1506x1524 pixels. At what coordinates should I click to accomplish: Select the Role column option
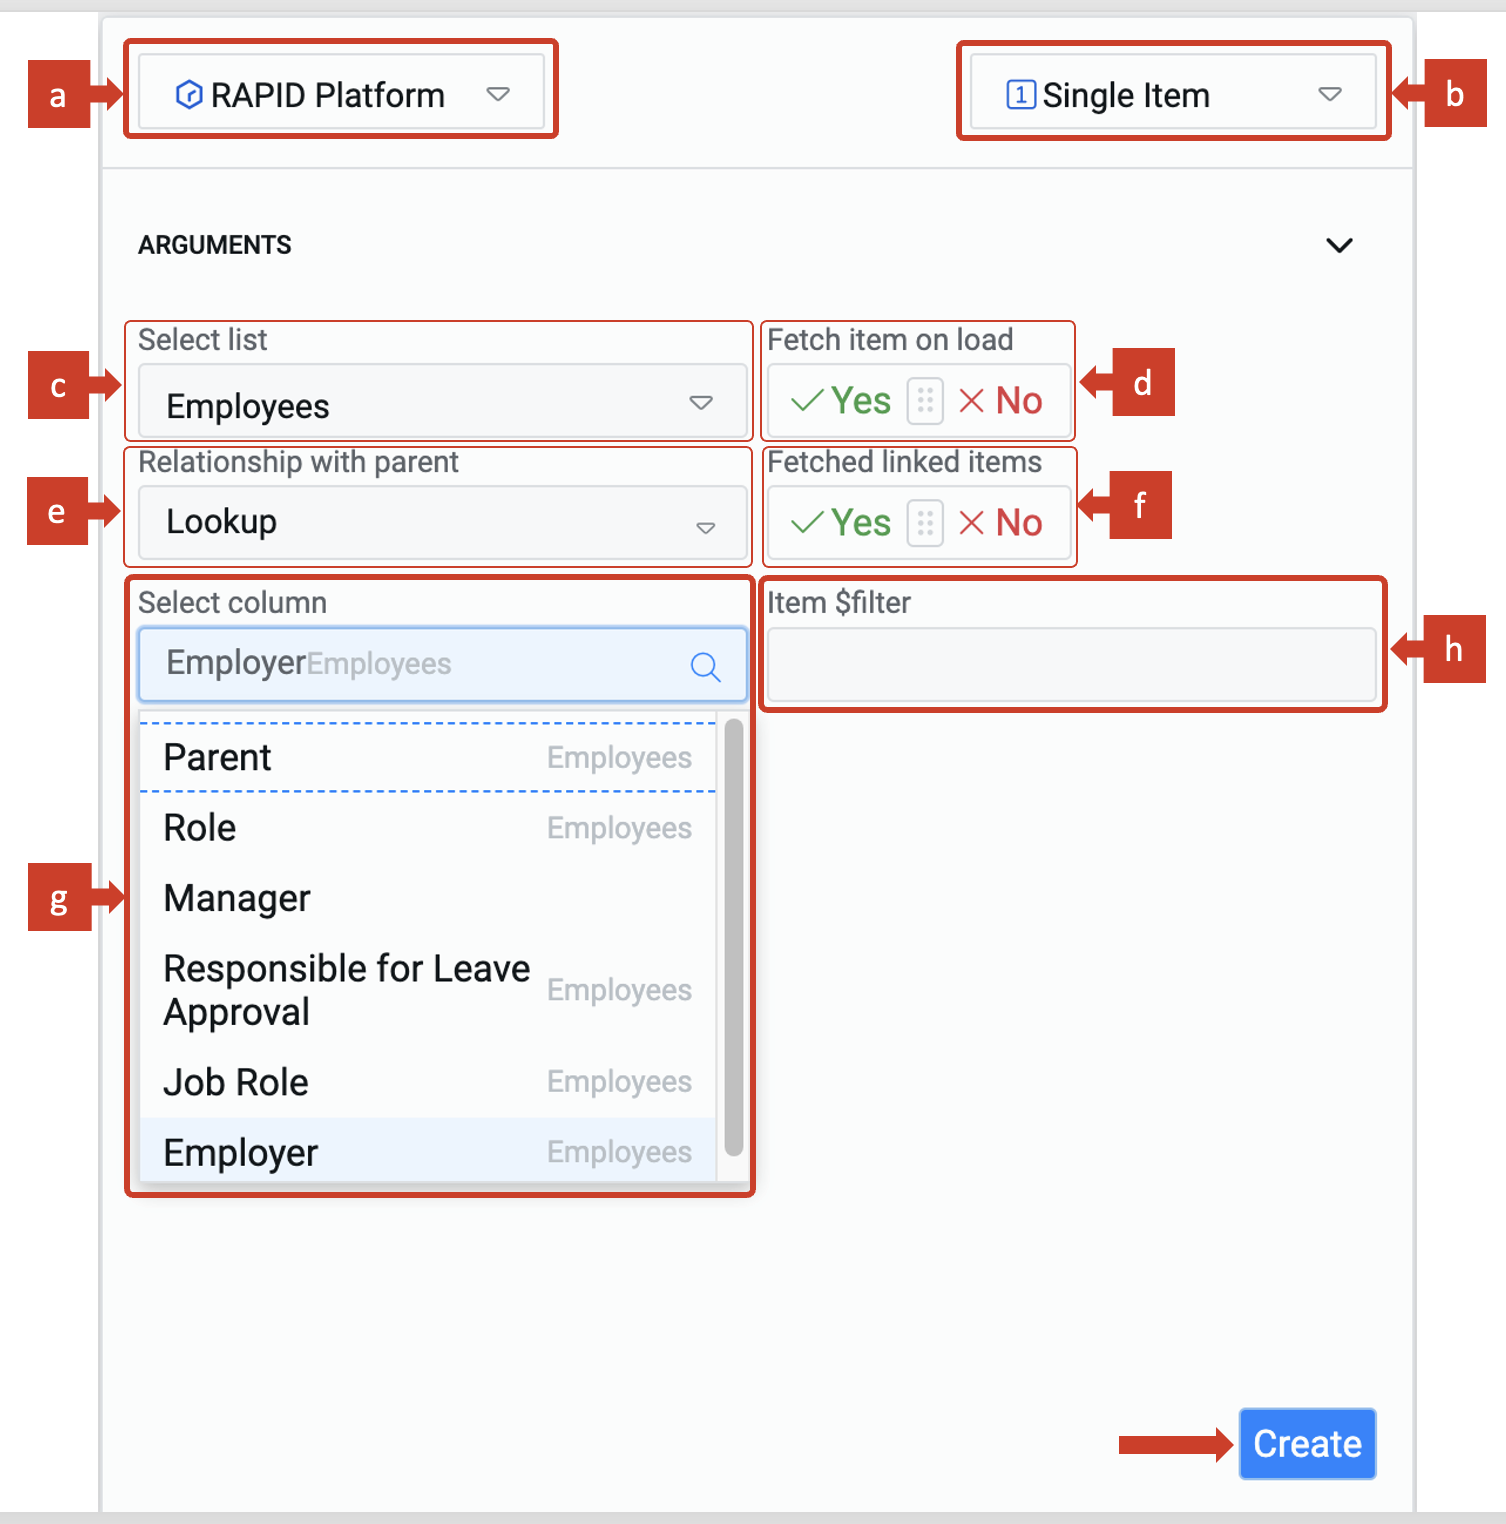(428, 828)
